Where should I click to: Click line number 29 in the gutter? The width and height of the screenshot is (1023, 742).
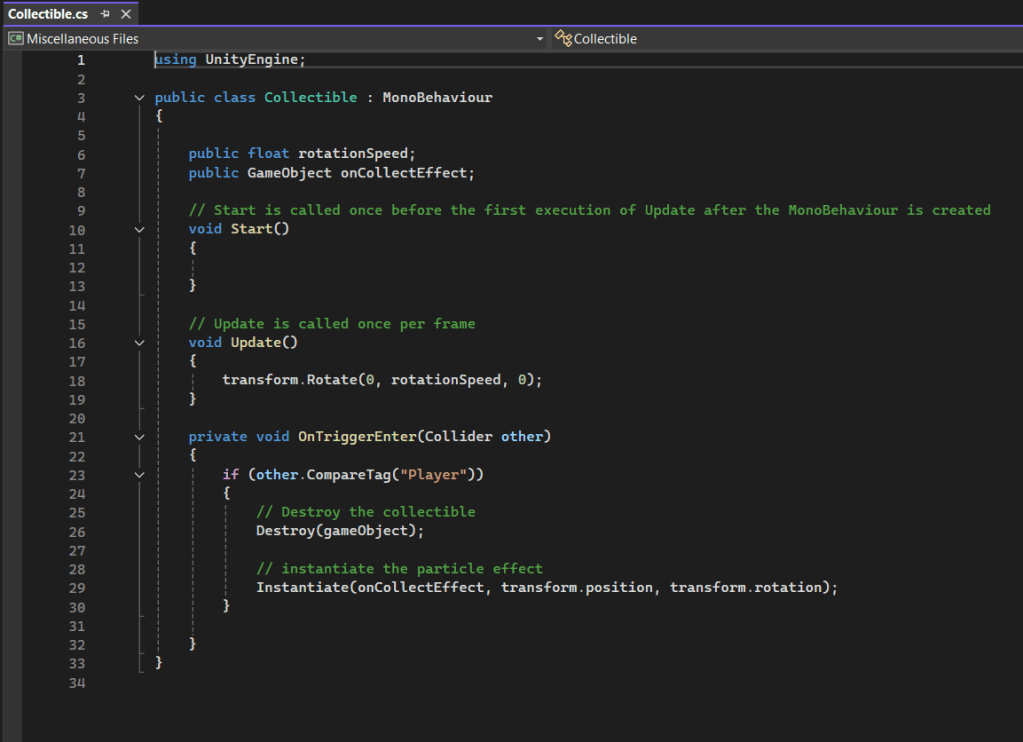77,588
